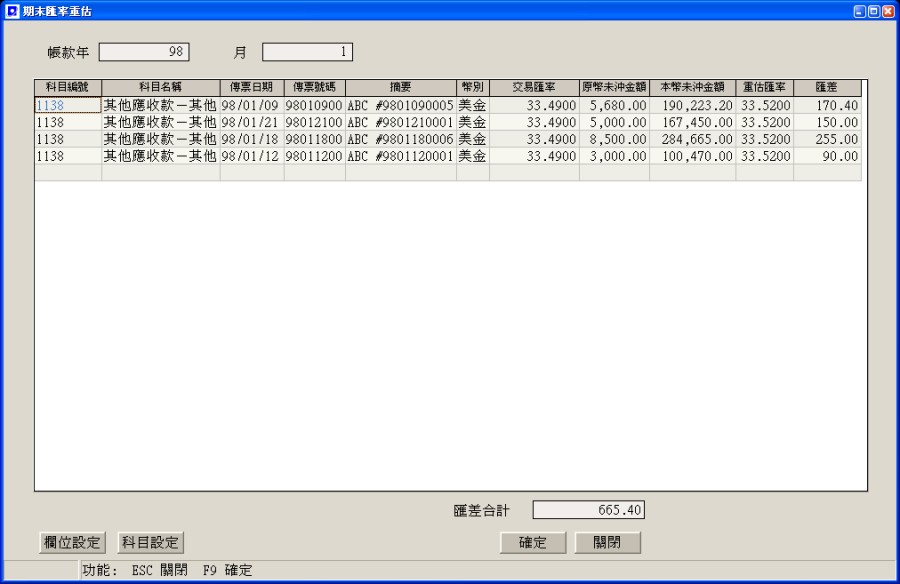
Task: Click local amount 100,470.00
Action: point(692,156)
